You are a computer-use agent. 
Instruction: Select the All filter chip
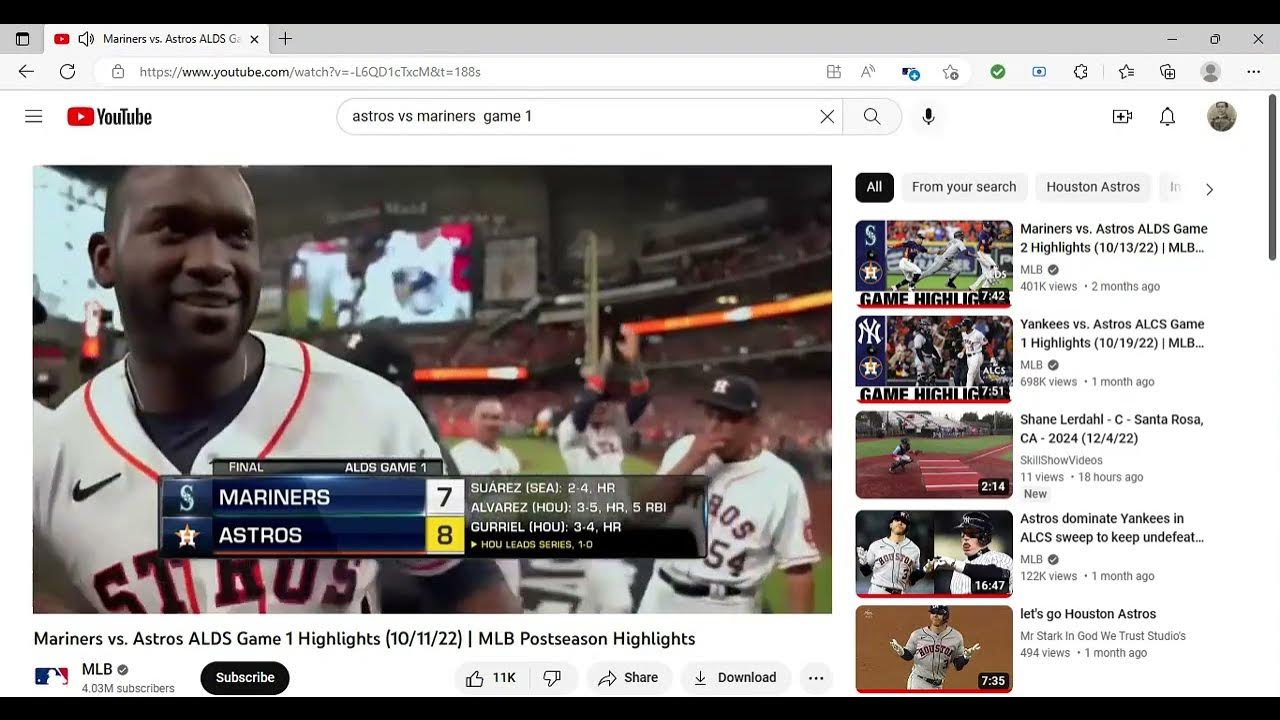(874, 187)
